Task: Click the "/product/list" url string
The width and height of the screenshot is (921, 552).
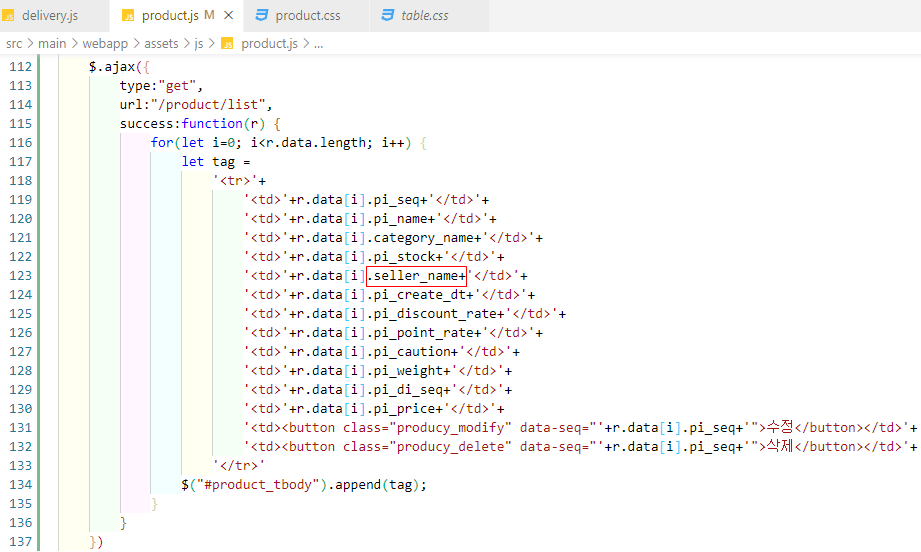Action: pyautogui.click(x=208, y=105)
